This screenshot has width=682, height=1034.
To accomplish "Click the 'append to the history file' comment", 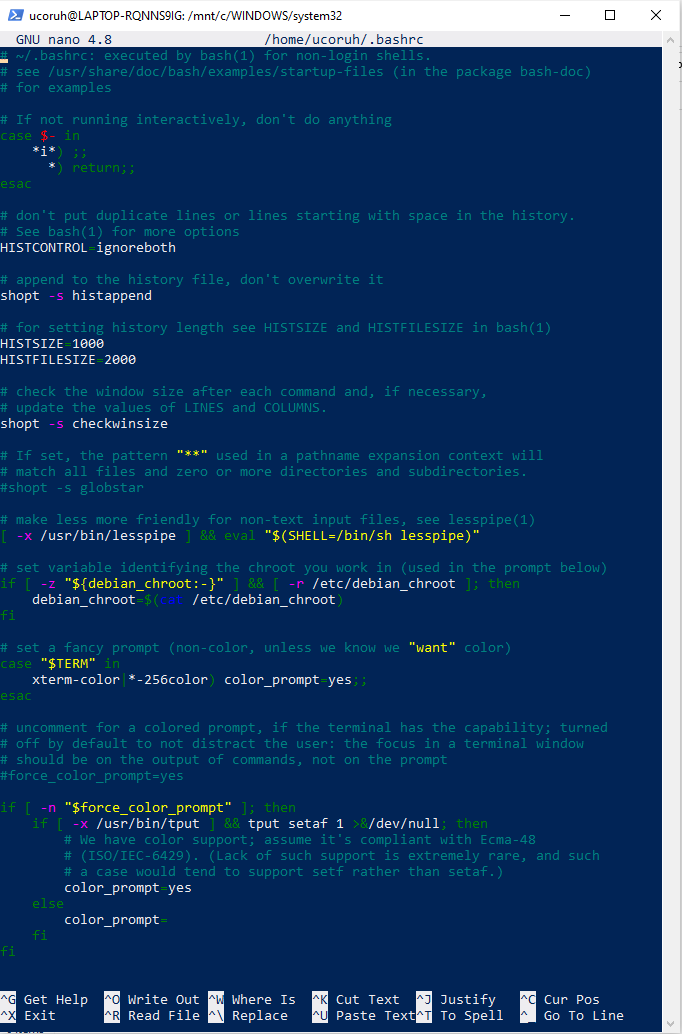I will (x=192, y=280).
